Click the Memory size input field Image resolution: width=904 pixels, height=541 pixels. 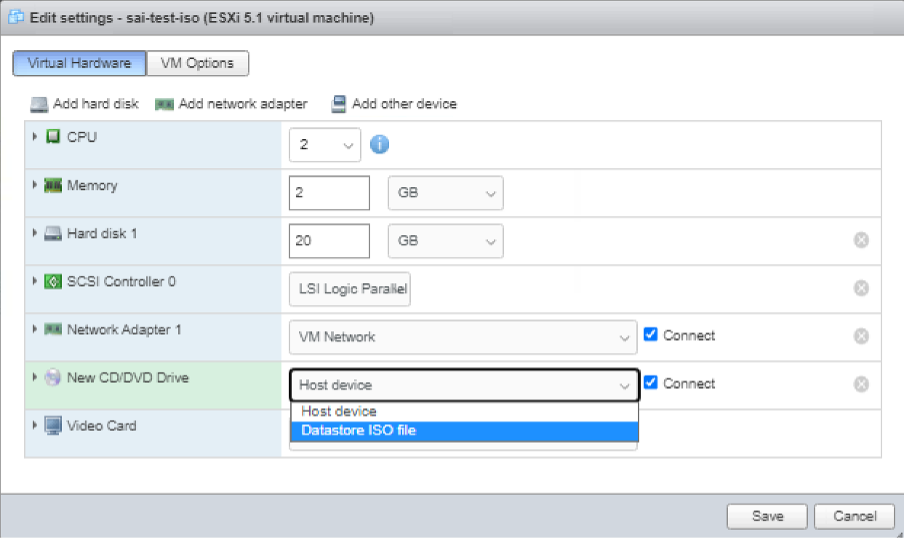329,193
